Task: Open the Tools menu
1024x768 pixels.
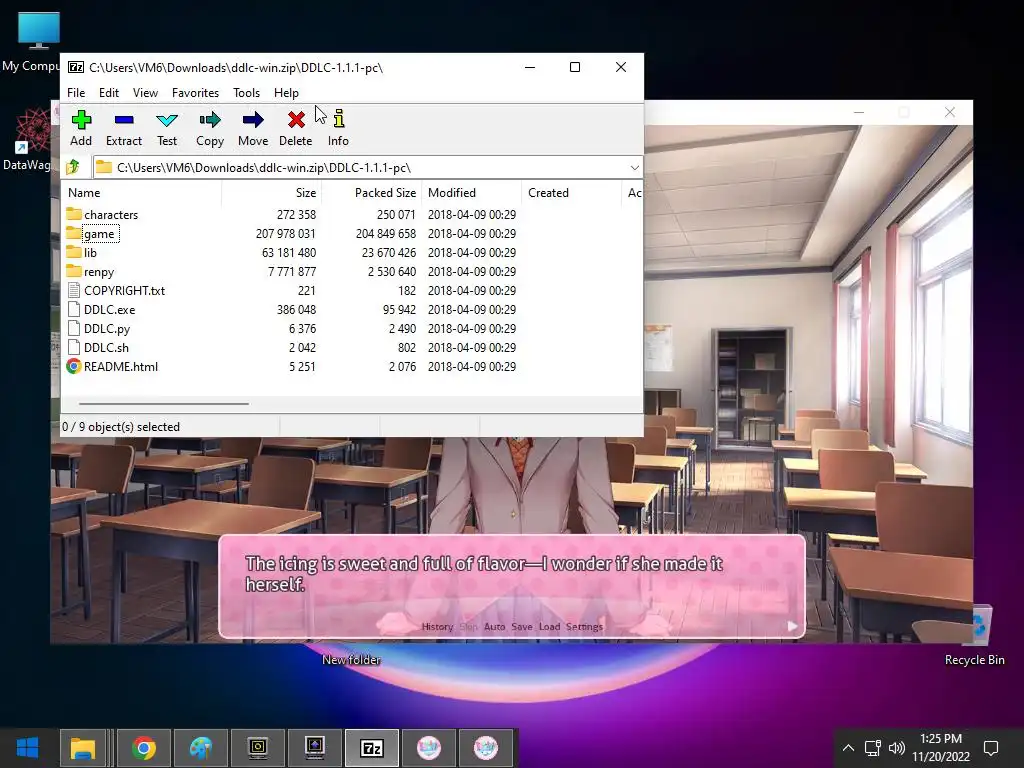Action: pos(246,93)
